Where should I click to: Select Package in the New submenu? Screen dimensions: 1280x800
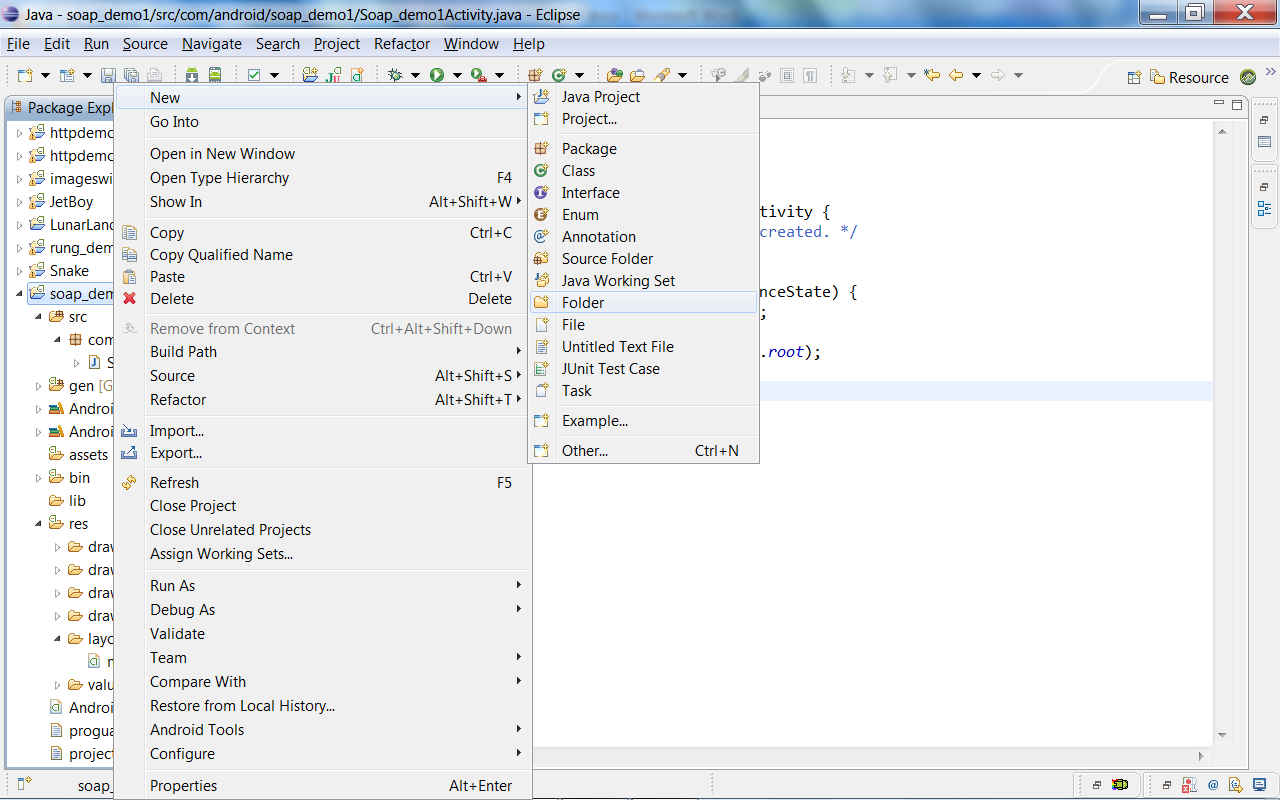point(644,149)
